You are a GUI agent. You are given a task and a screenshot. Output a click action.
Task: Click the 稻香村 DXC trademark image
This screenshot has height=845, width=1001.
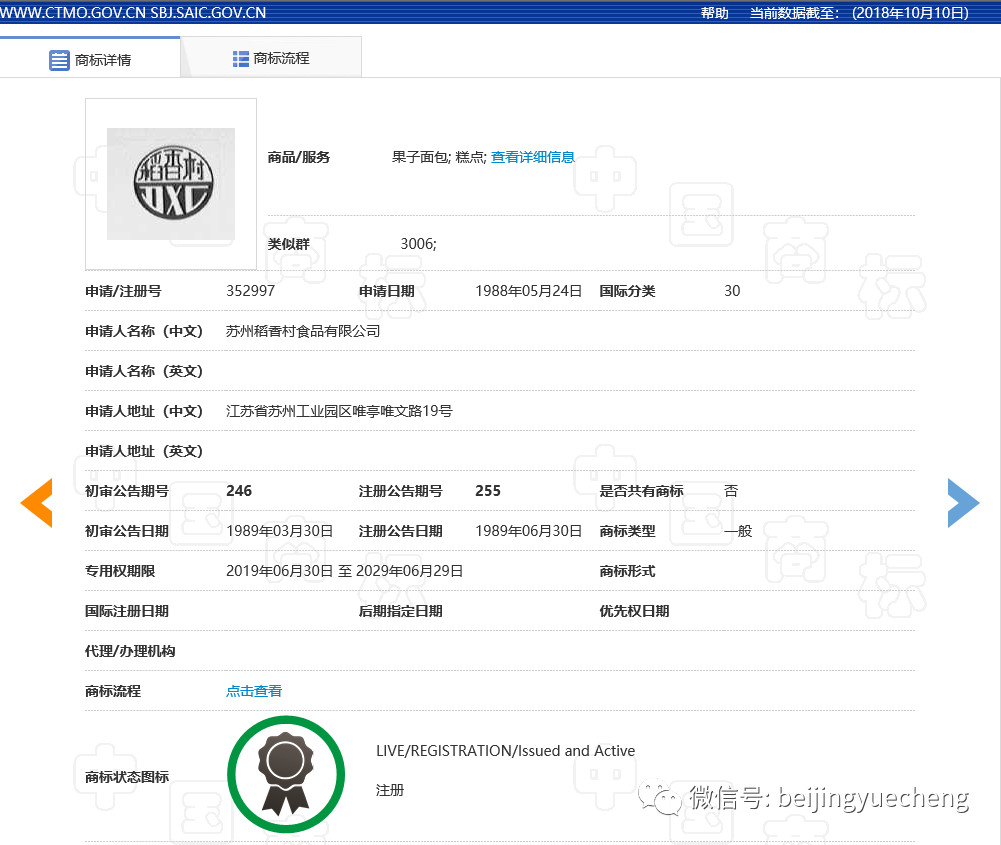click(x=171, y=184)
